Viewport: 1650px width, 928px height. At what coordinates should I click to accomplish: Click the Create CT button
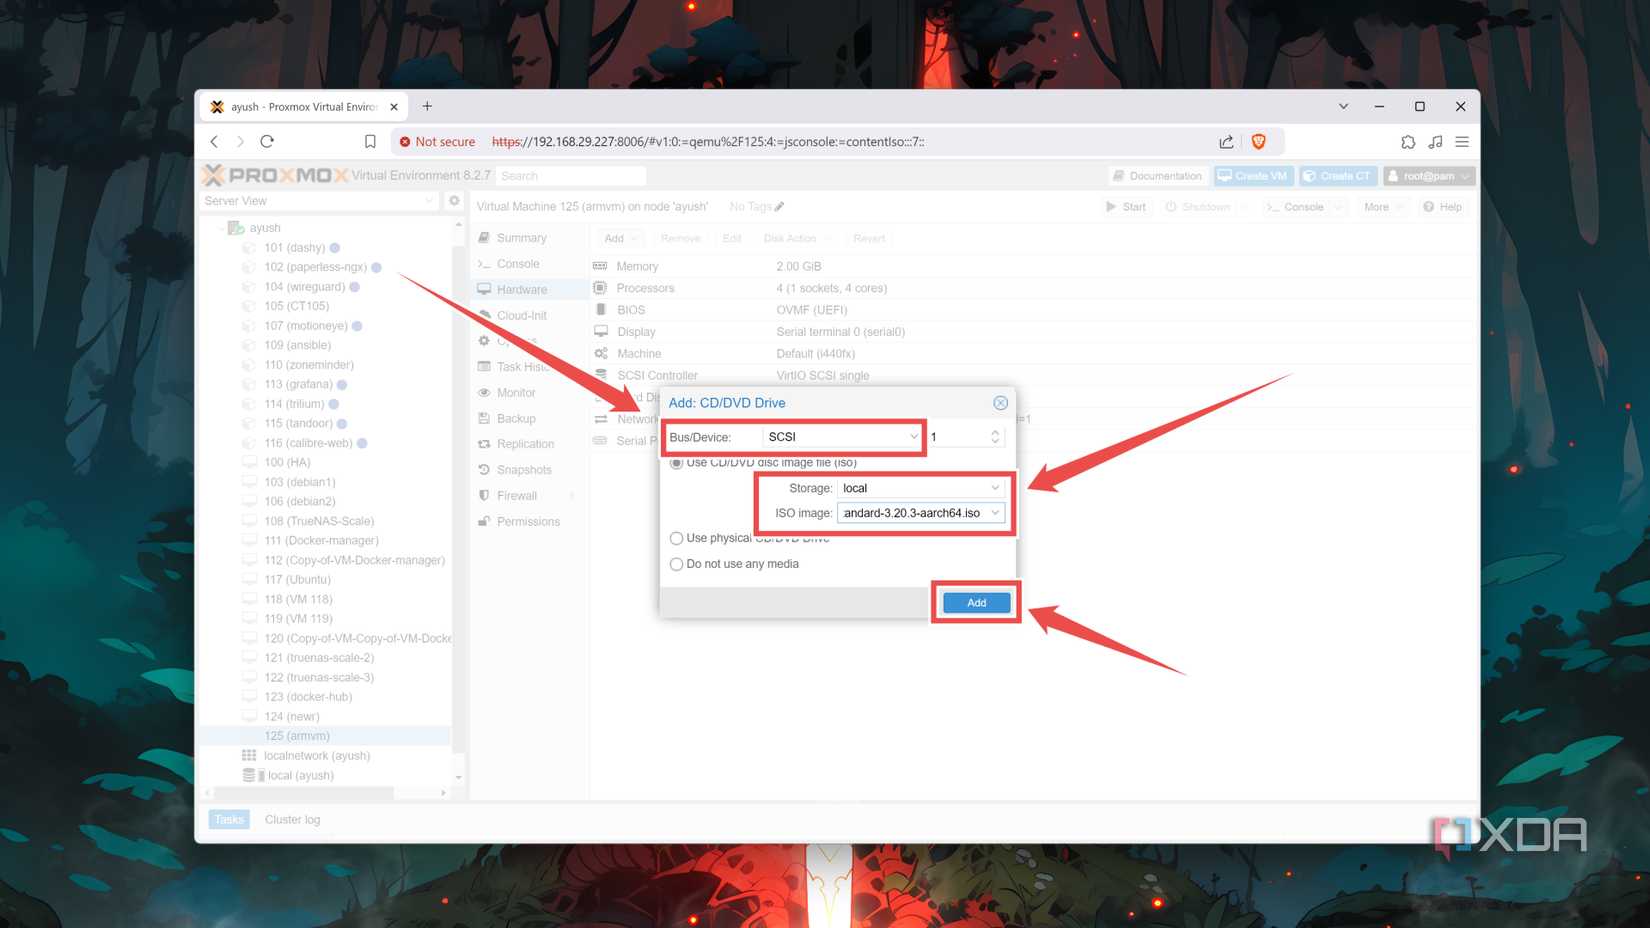click(1337, 176)
